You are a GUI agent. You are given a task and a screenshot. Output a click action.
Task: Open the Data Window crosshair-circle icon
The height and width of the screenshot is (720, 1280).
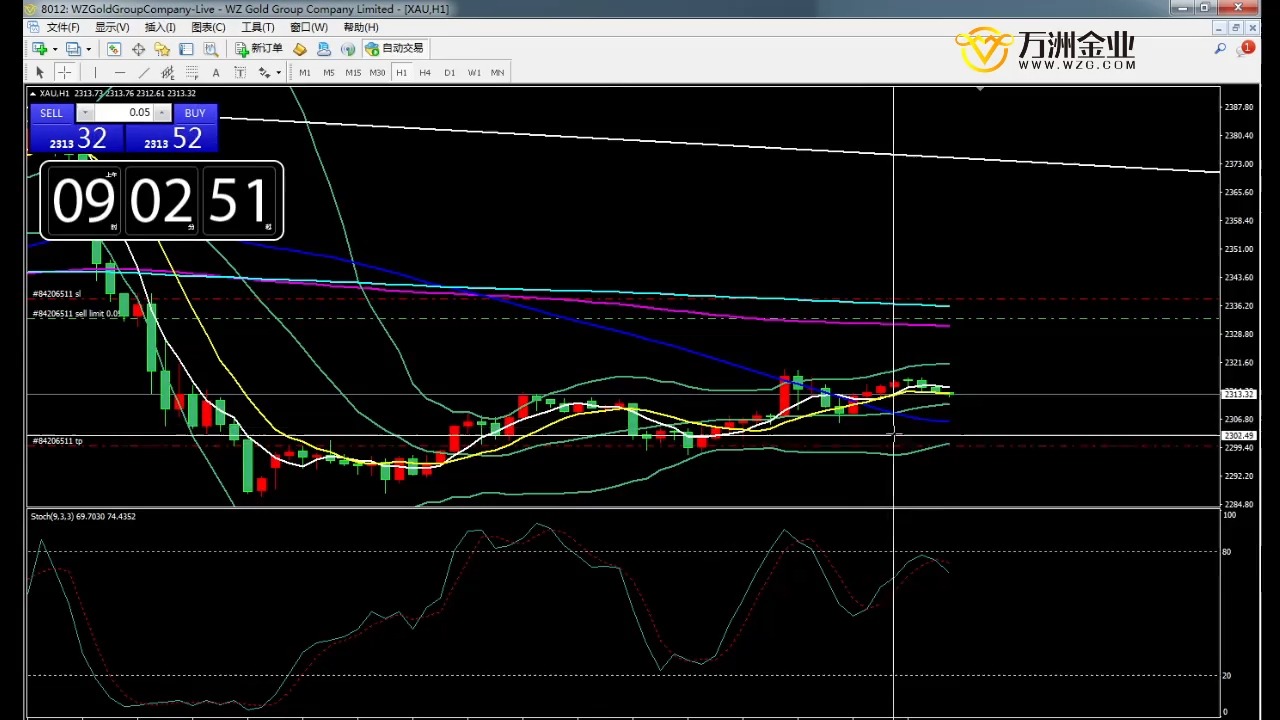pos(138,48)
